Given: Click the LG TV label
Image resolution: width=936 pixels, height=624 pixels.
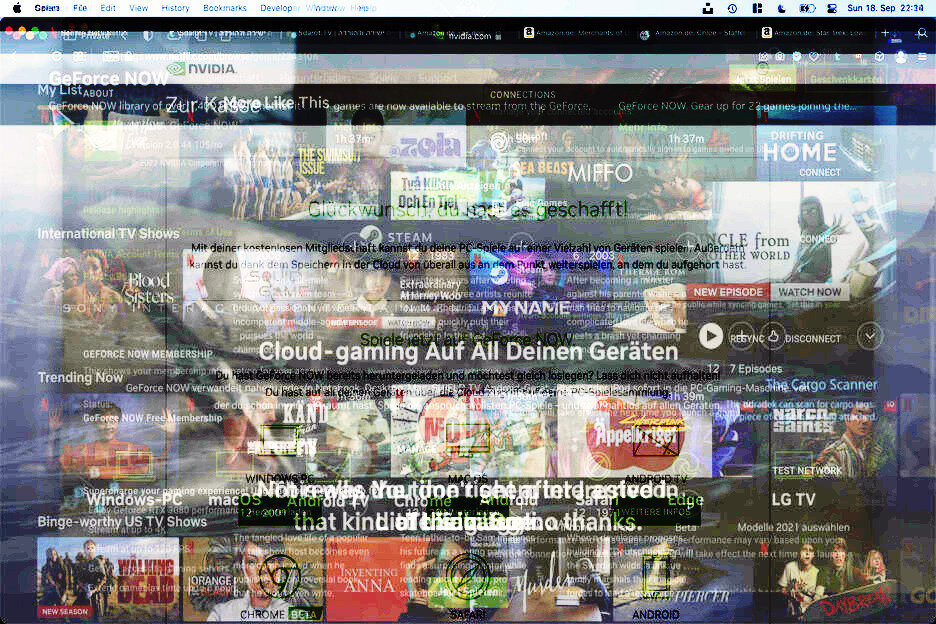Looking at the screenshot, I should [793, 499].
